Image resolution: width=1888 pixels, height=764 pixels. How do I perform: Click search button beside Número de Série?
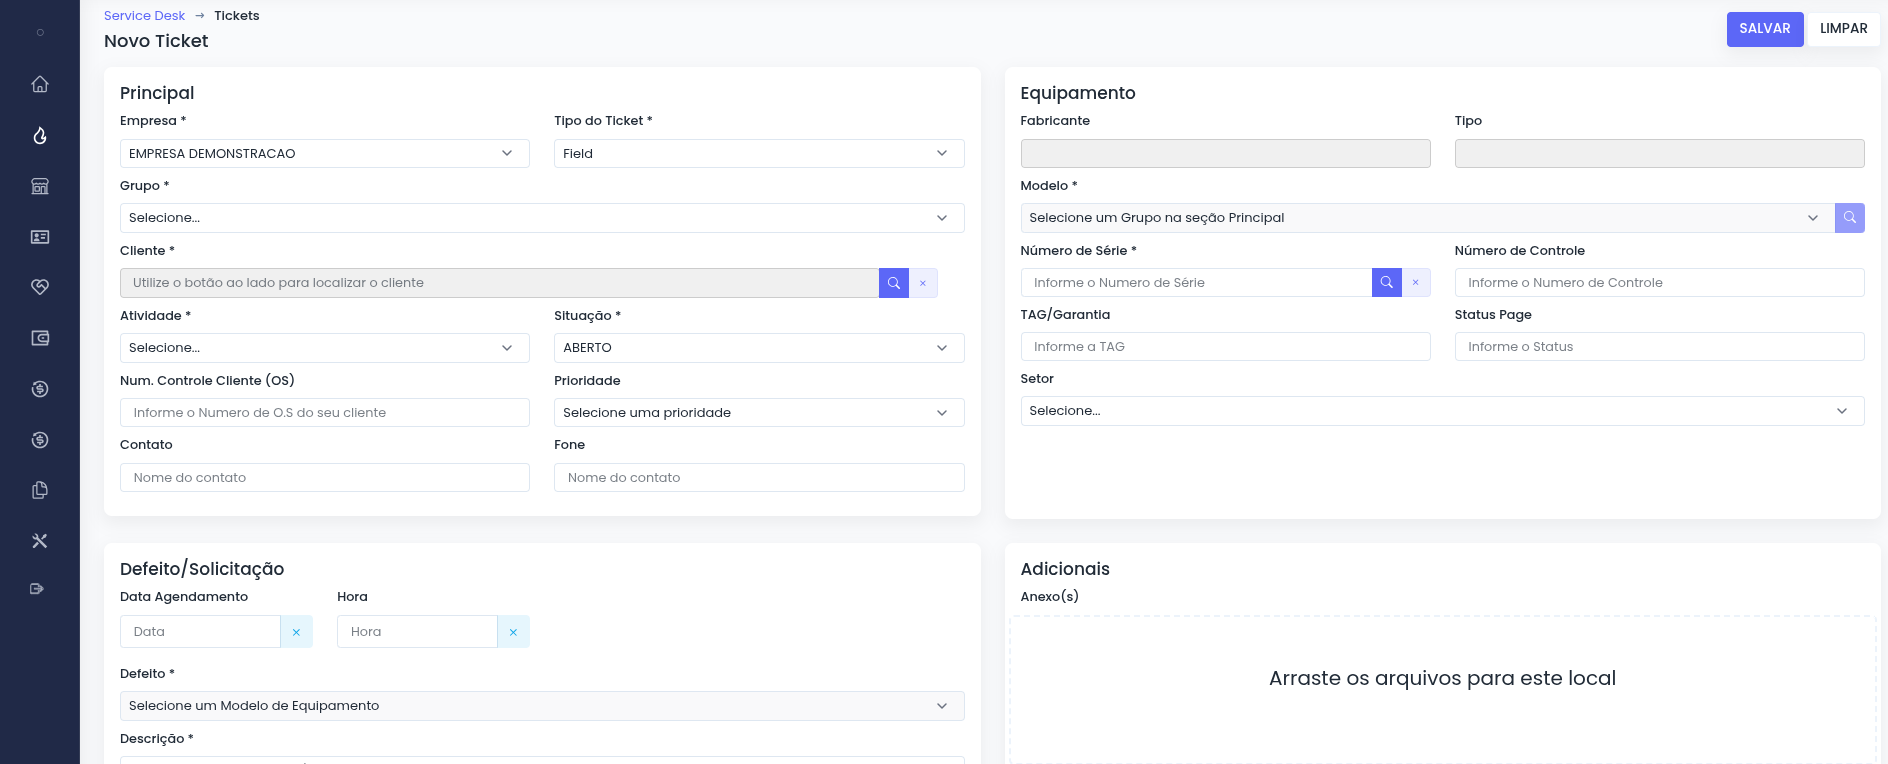pyautogui.click(x=1386, y=283)
